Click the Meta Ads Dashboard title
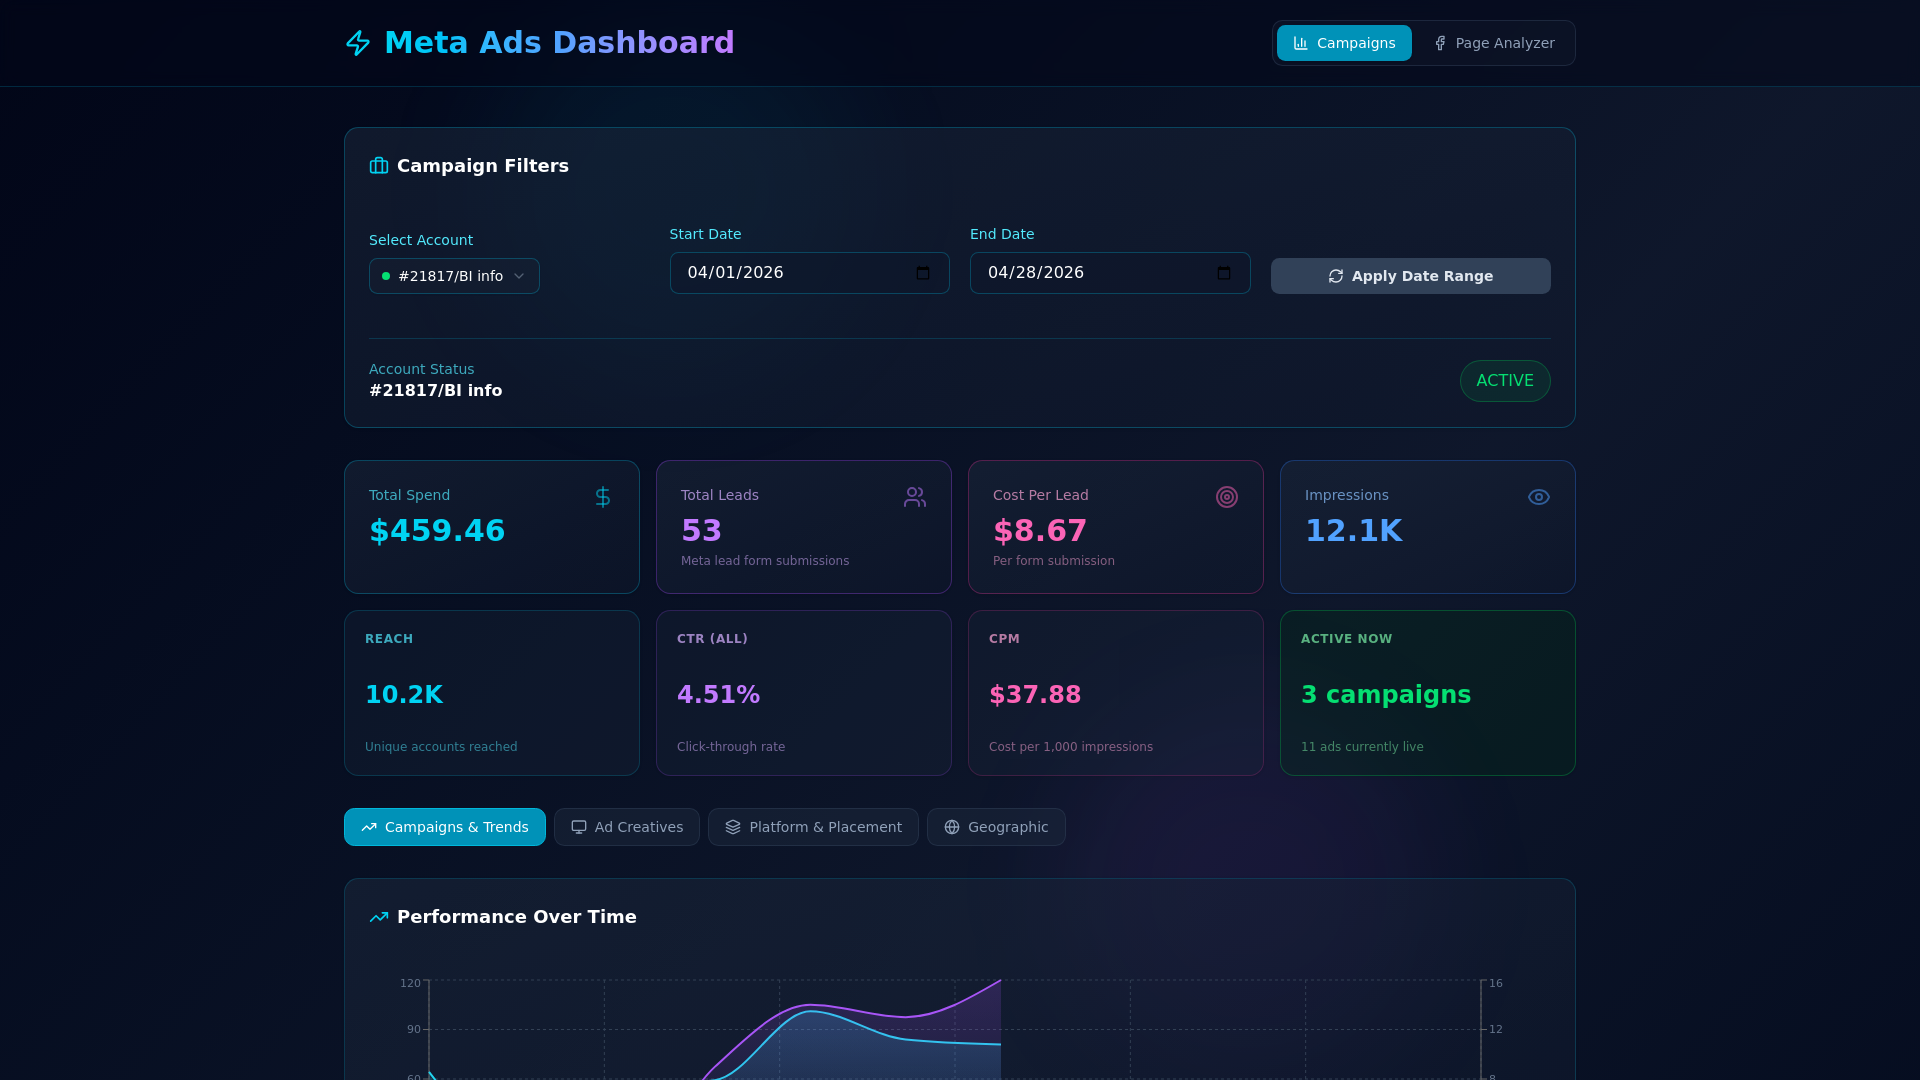 click(x=559, y=43)
